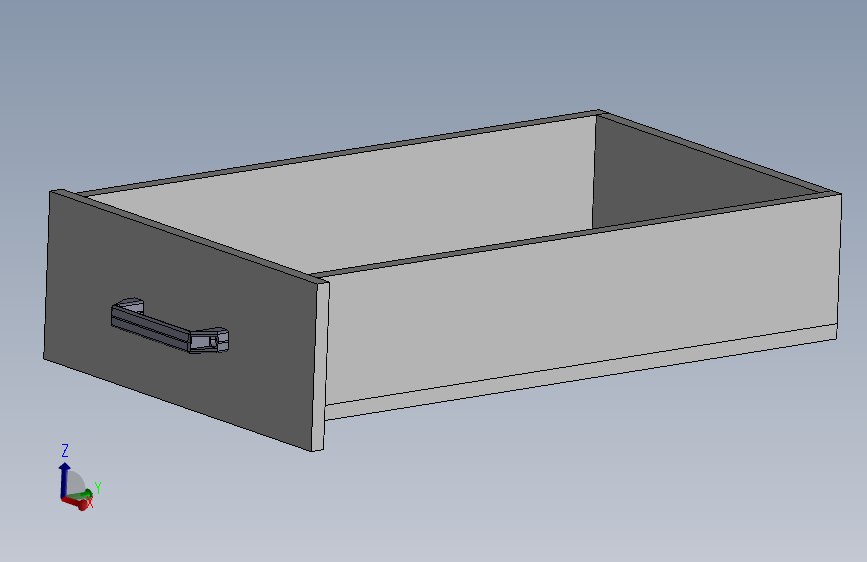Screen dimensions: 867x562
Task: Click the red X axis of the triad
Action: pos(76,502)
